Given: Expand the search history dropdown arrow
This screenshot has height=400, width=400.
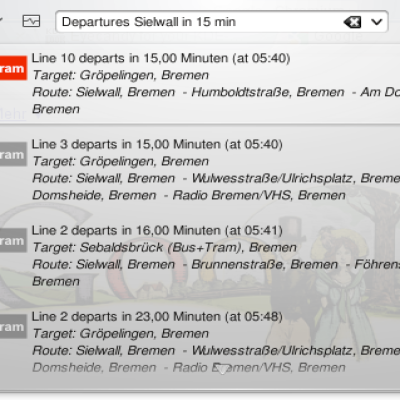Looking at the screenshot, I should click(377, 22).
